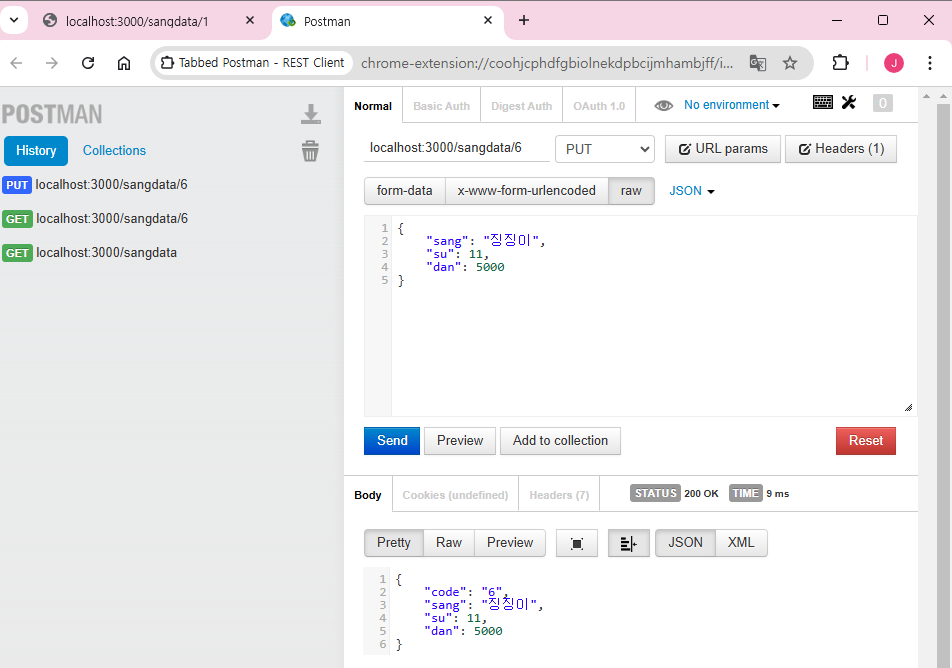This screenshot has height=668, width=952.
Task: Open the HTTP method PUT dropdown
Action: [605, 149]
